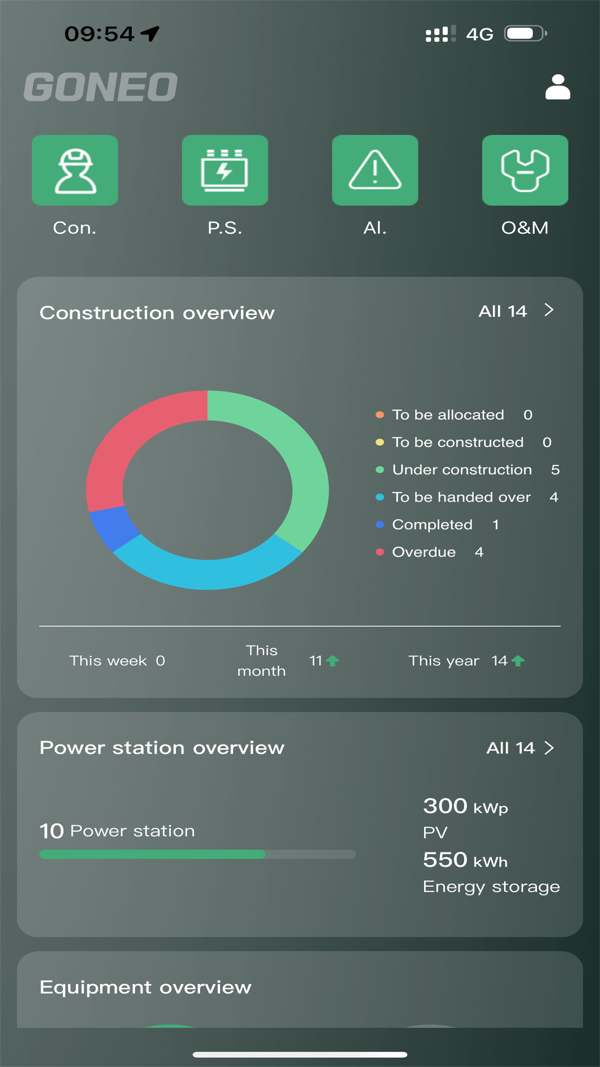Click the Power station progress bar

197,854
